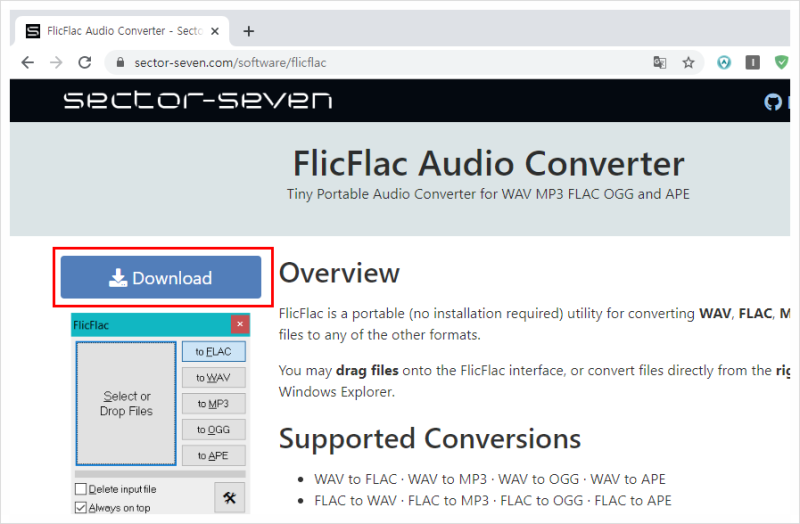800x524 pixels.
Task: Click the FlicFlac Audio Converter page title
Action: click(488, 164)
